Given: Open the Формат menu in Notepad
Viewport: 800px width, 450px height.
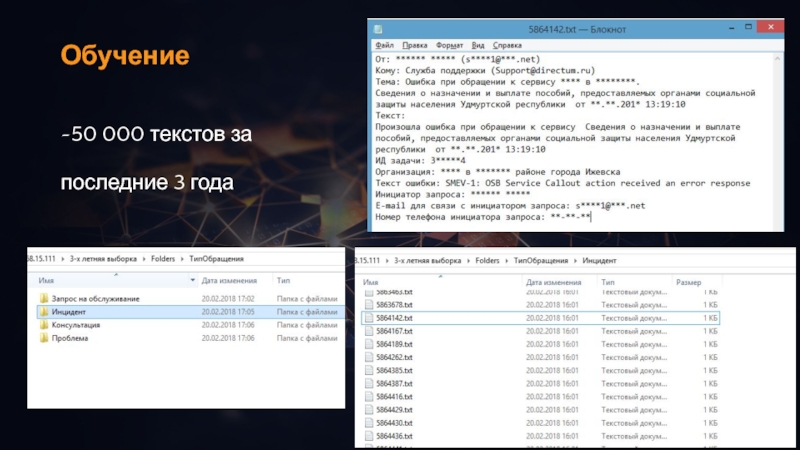Looking at the screenshot, I should tap(449, 45).
